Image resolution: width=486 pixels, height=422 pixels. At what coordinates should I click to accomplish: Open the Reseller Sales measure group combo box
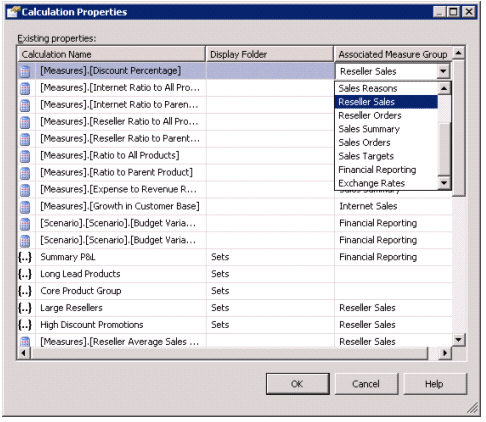pos(393,71)
